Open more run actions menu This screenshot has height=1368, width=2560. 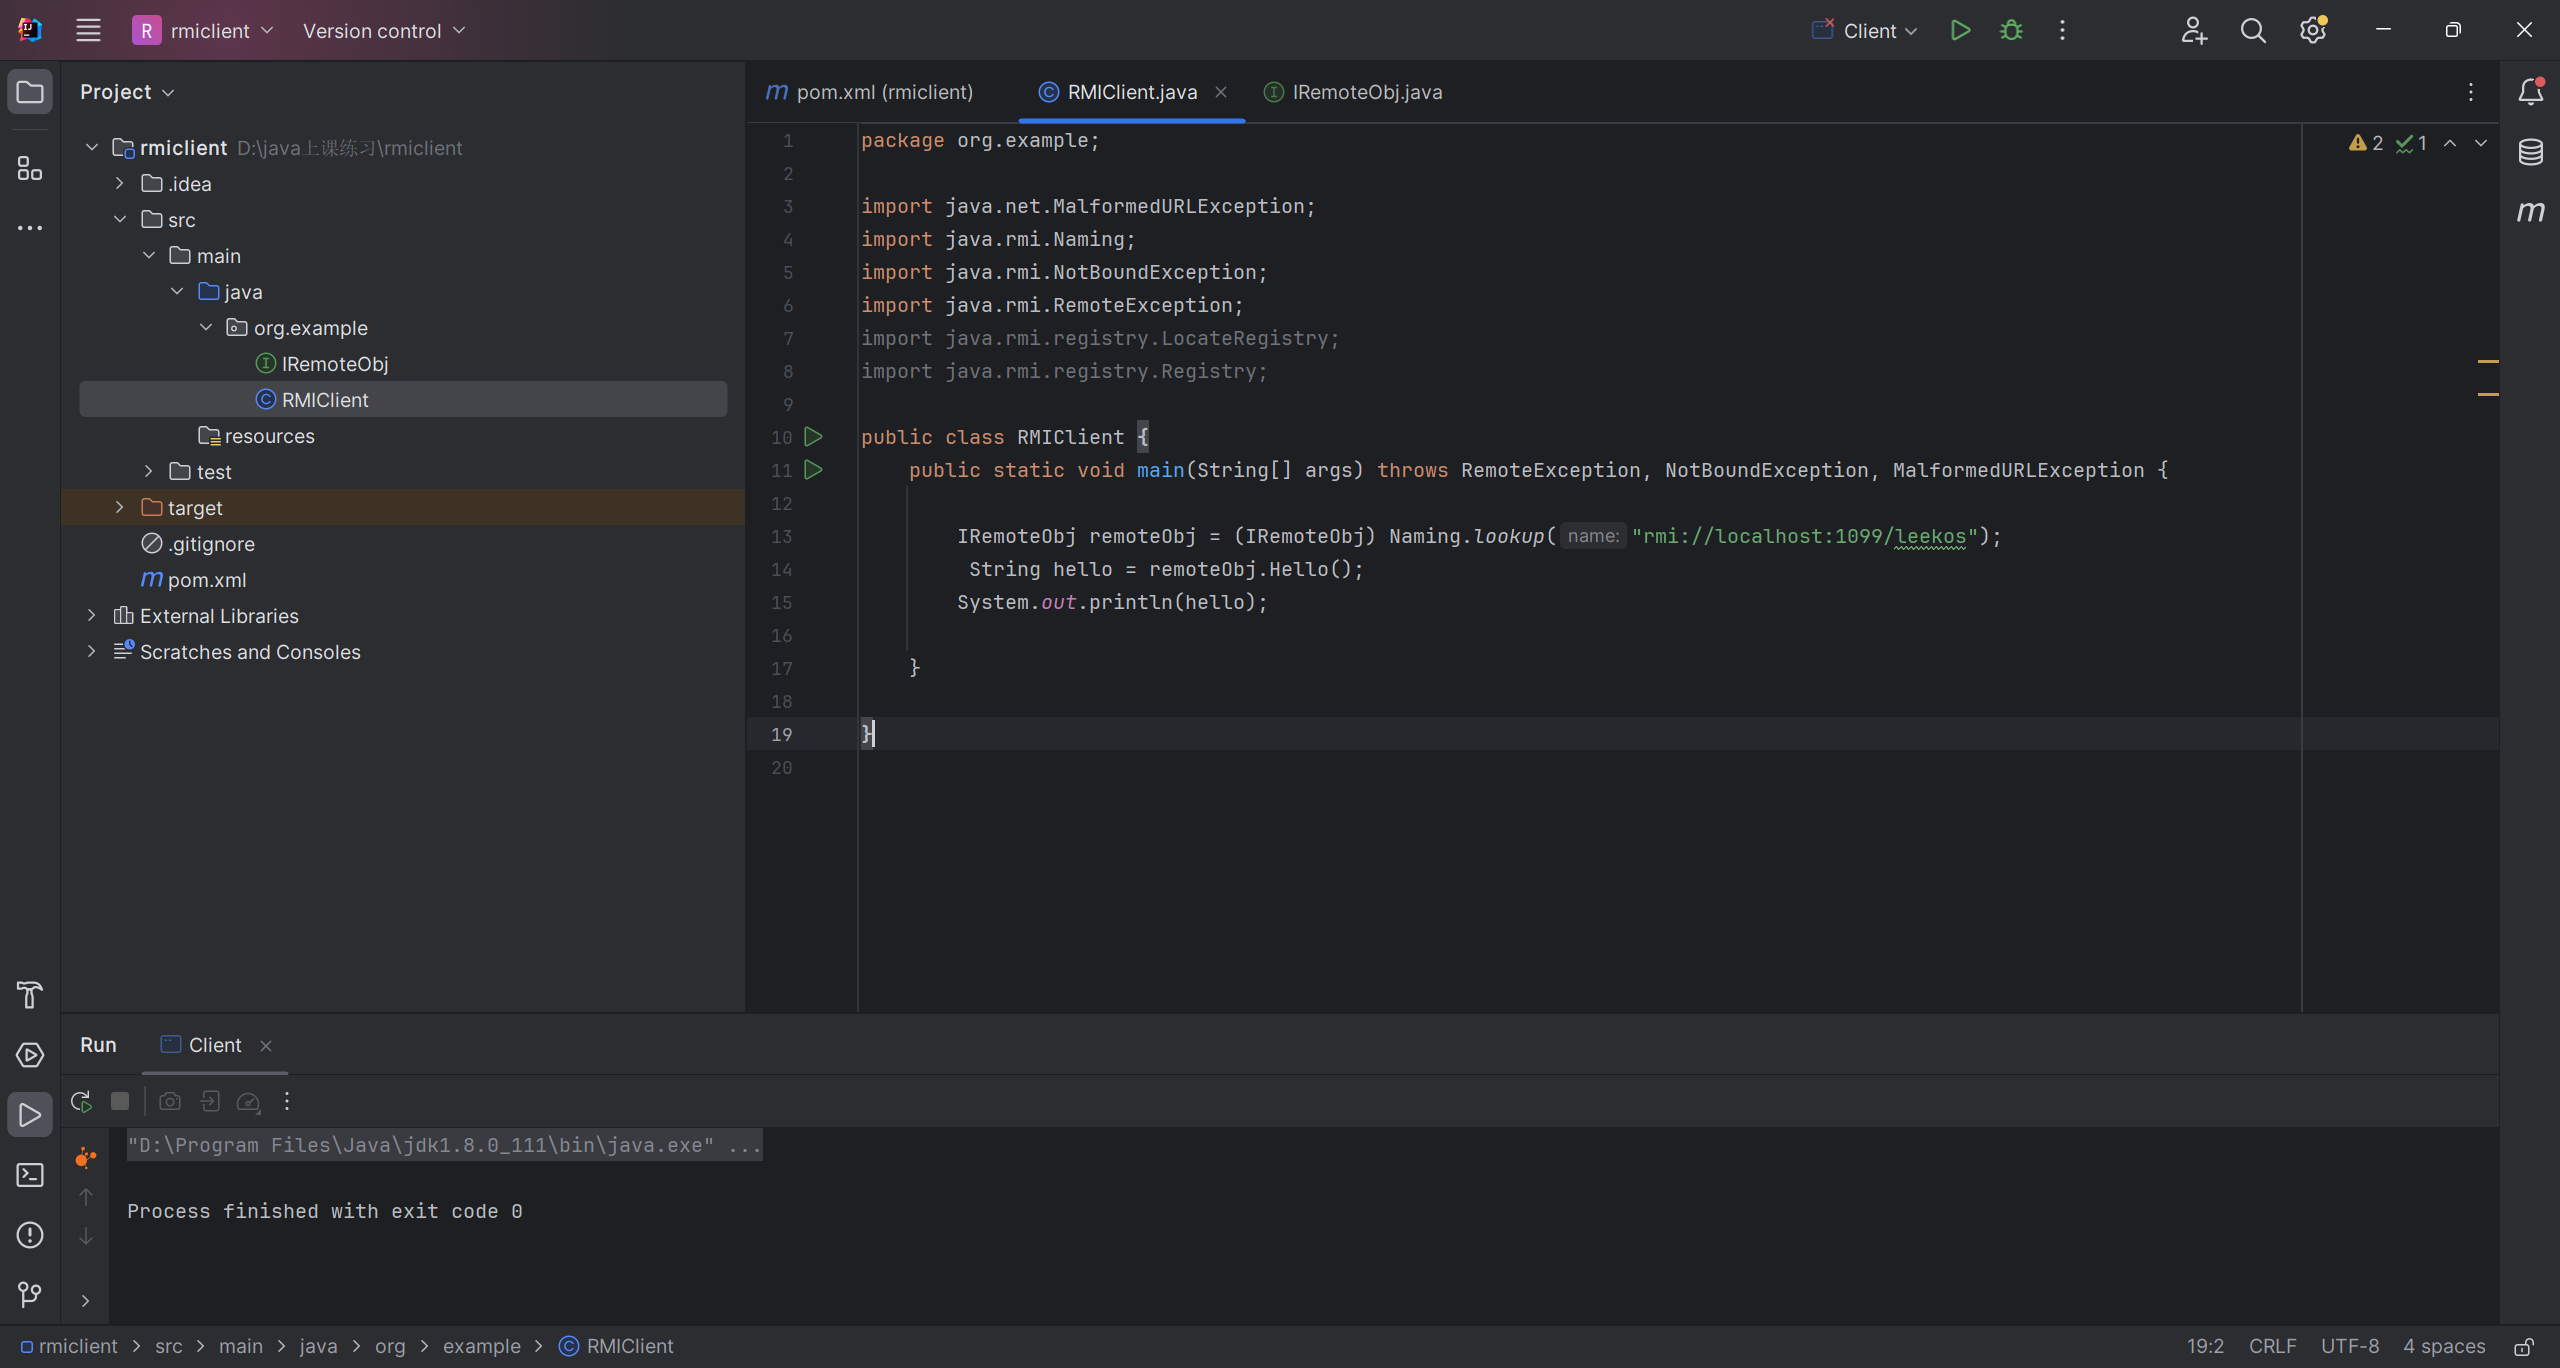tap(2062, 30)
